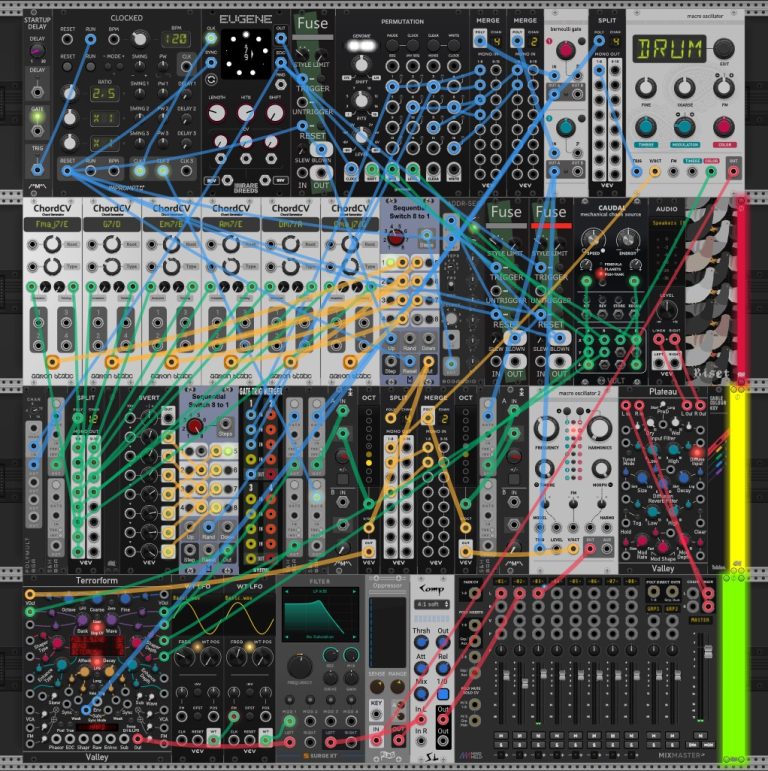Click the Rand jack on top Sequential Switch
Image resolution: width=768 pixels, height=771 pixels.
(410, 338)
